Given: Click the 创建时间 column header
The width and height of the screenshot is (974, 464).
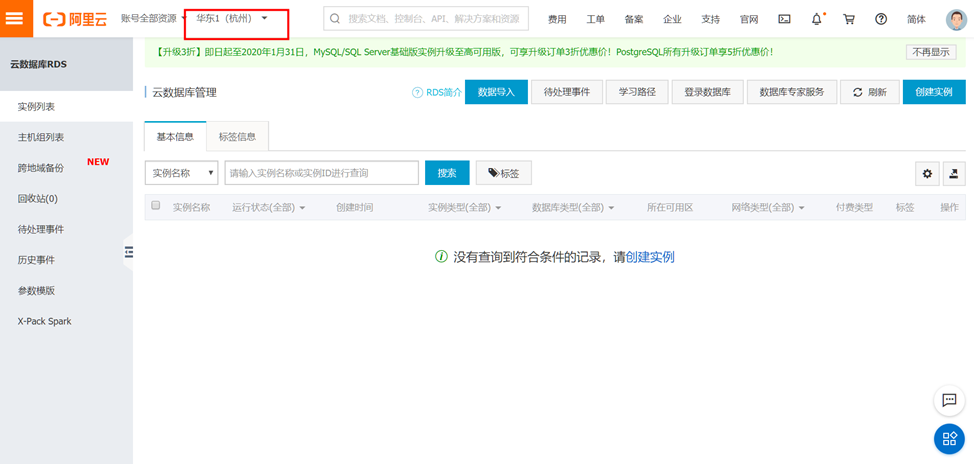Looking at the screenshot, I should pyautogui.click(x=355, y=207).
